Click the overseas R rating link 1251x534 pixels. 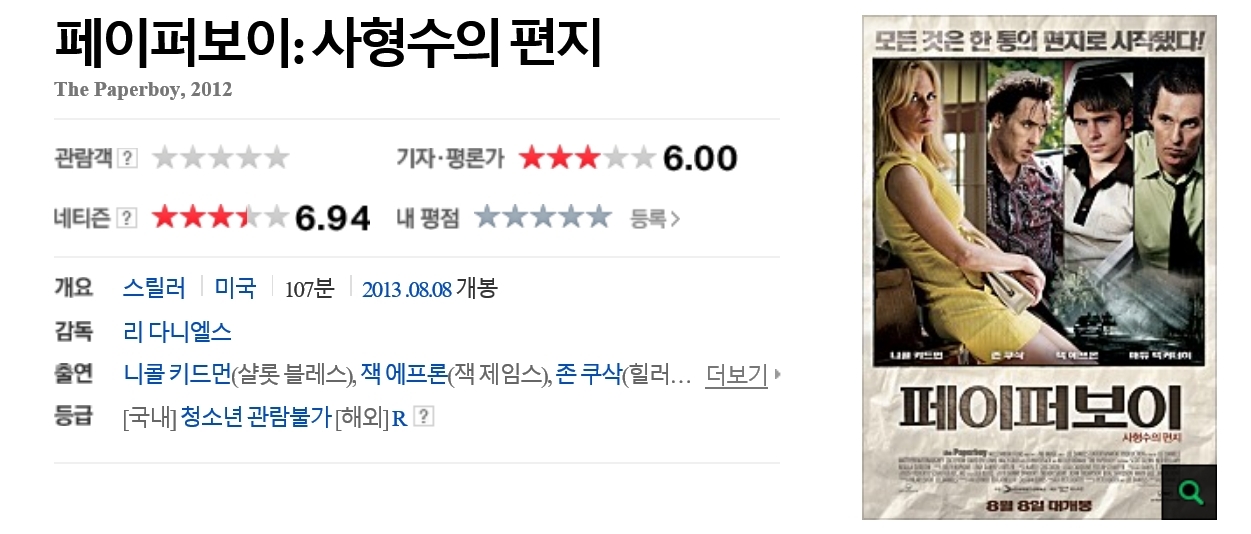click(399, 419)
